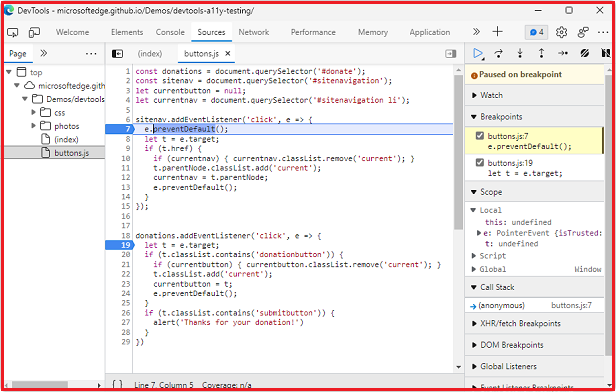This screenshot has width=616, height=392.
Task: Click line number 13 in the gutter
Action: click(x=126, y=187)
